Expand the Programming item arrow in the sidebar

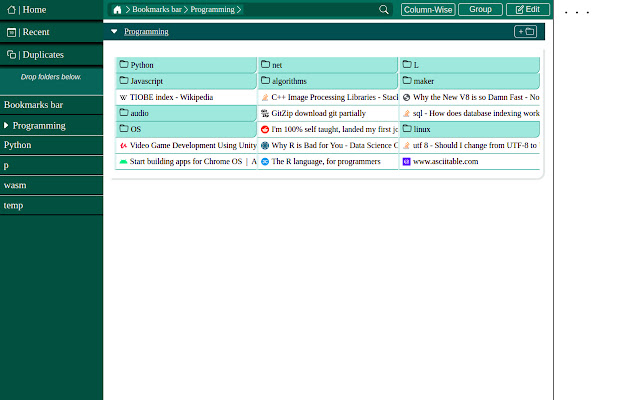[6, 125]
